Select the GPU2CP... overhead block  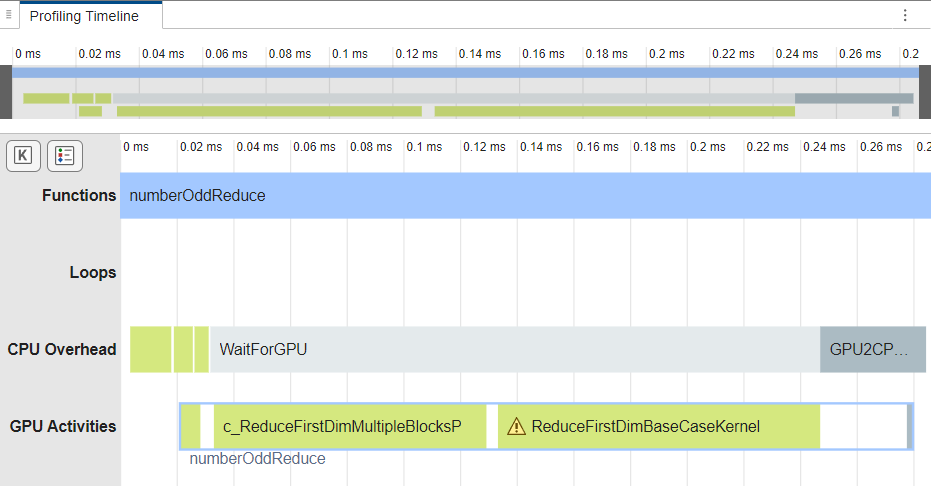[x=873, y=350]
